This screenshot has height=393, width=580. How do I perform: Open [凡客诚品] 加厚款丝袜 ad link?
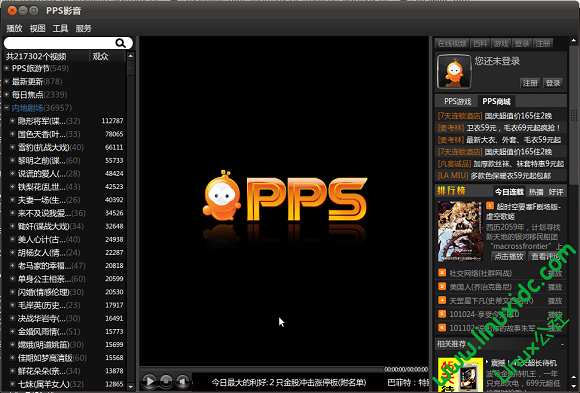[x=501, y=164]
